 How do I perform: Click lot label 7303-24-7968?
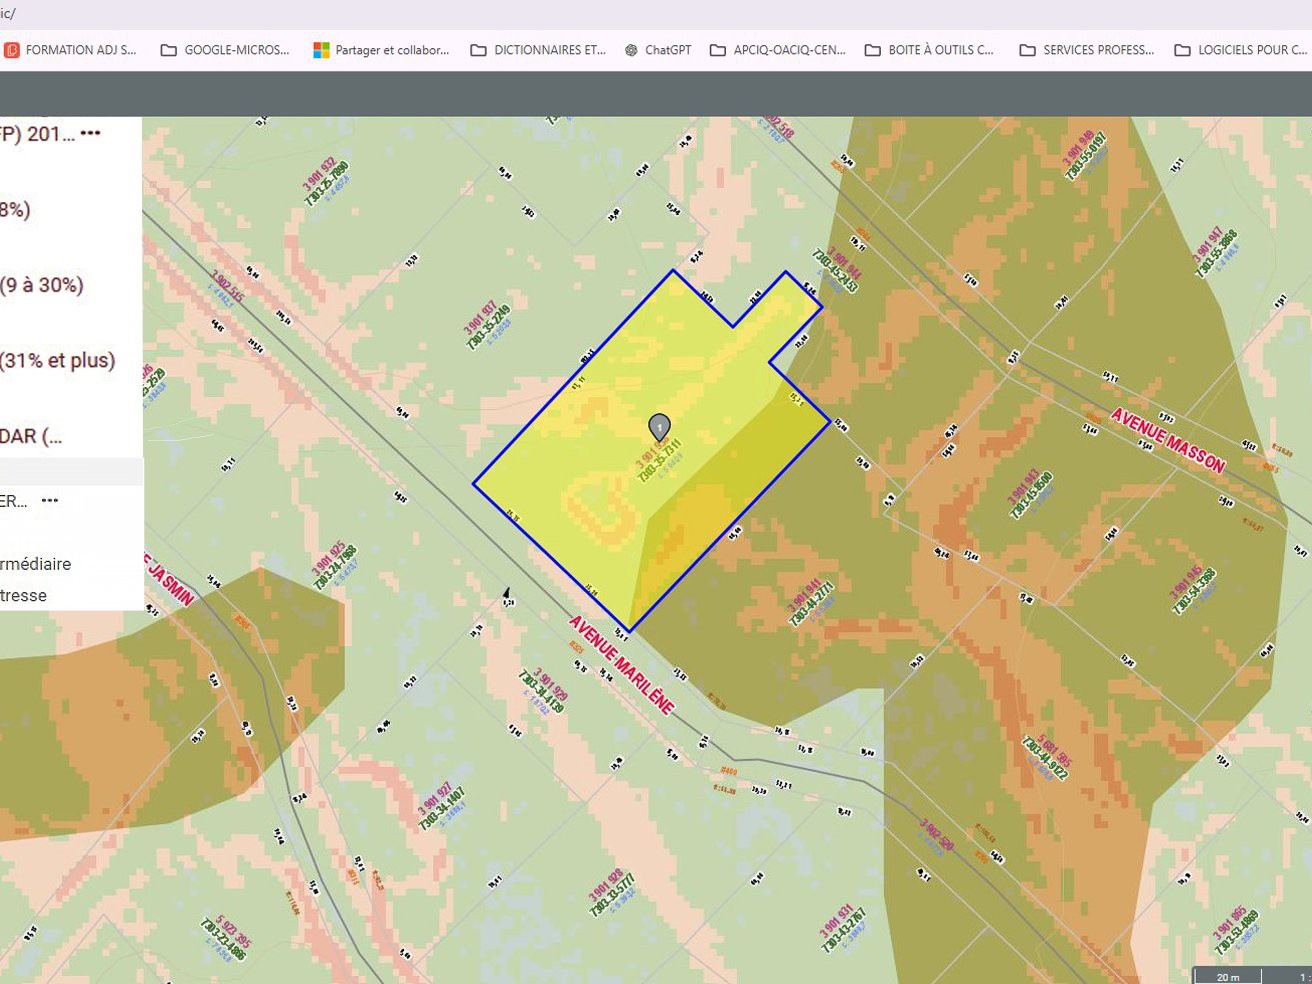click(x=335, y=567)
